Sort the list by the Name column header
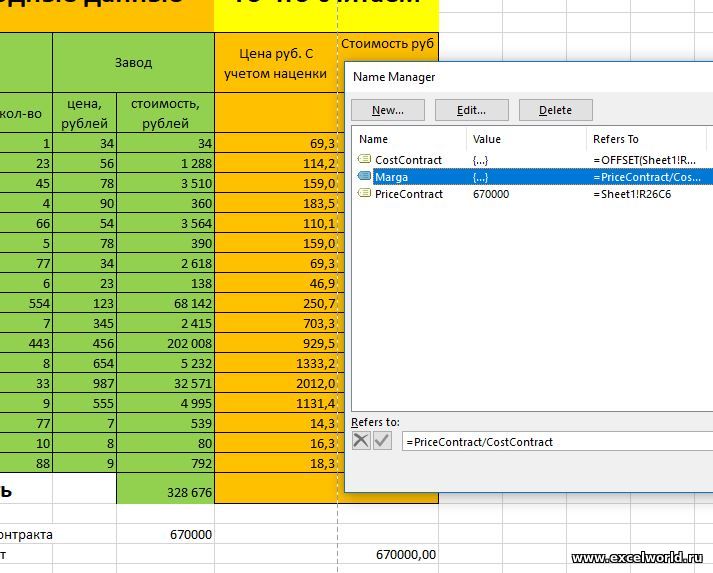Screen dimensions: 713x573 click(410, 139)
